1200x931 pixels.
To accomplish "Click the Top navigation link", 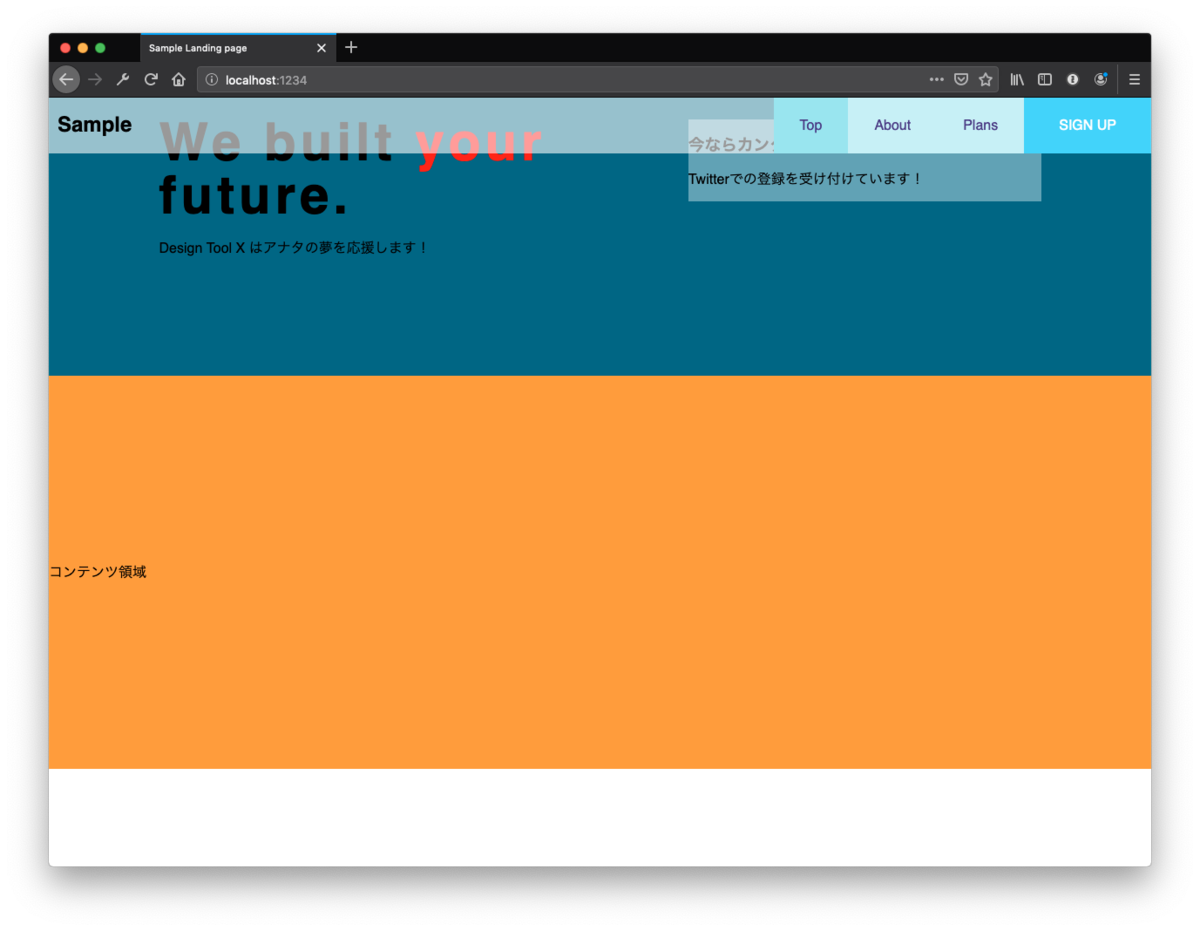I will (x=811, y=125).
